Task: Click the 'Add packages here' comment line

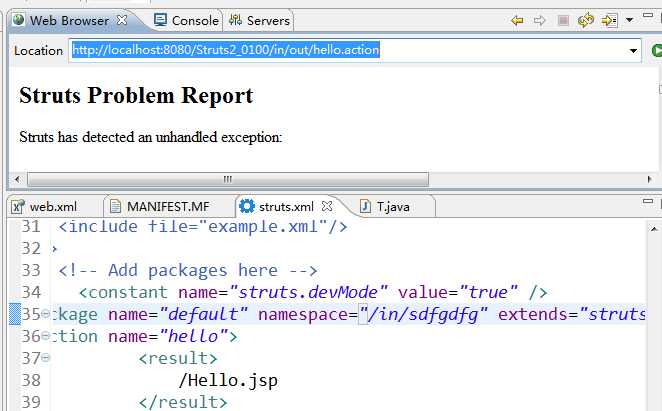Action: (x=188, y=270)
